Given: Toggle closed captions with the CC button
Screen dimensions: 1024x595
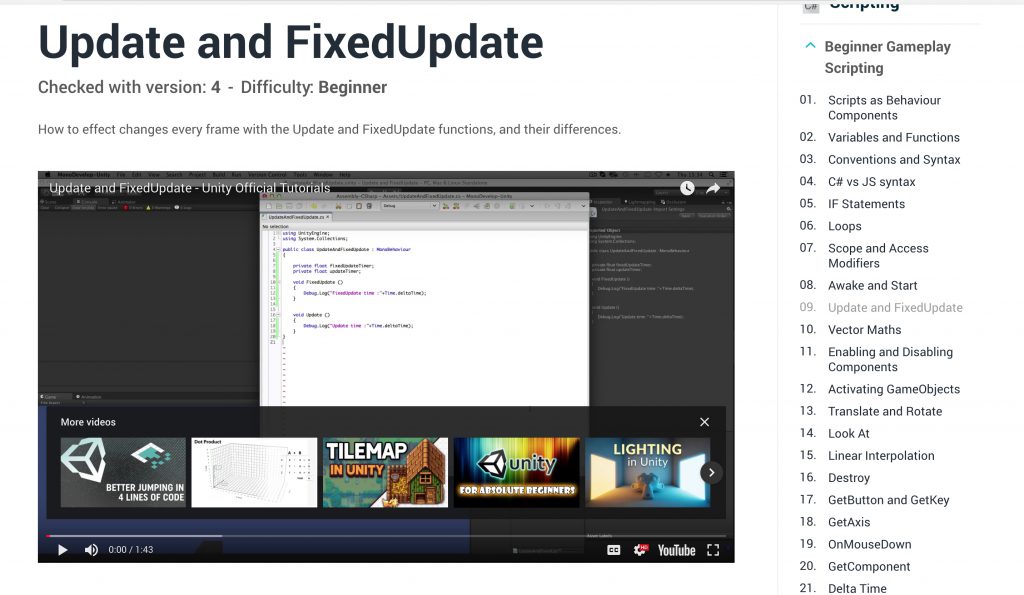Looking at the screenshot, I should [x=614, y=550].
